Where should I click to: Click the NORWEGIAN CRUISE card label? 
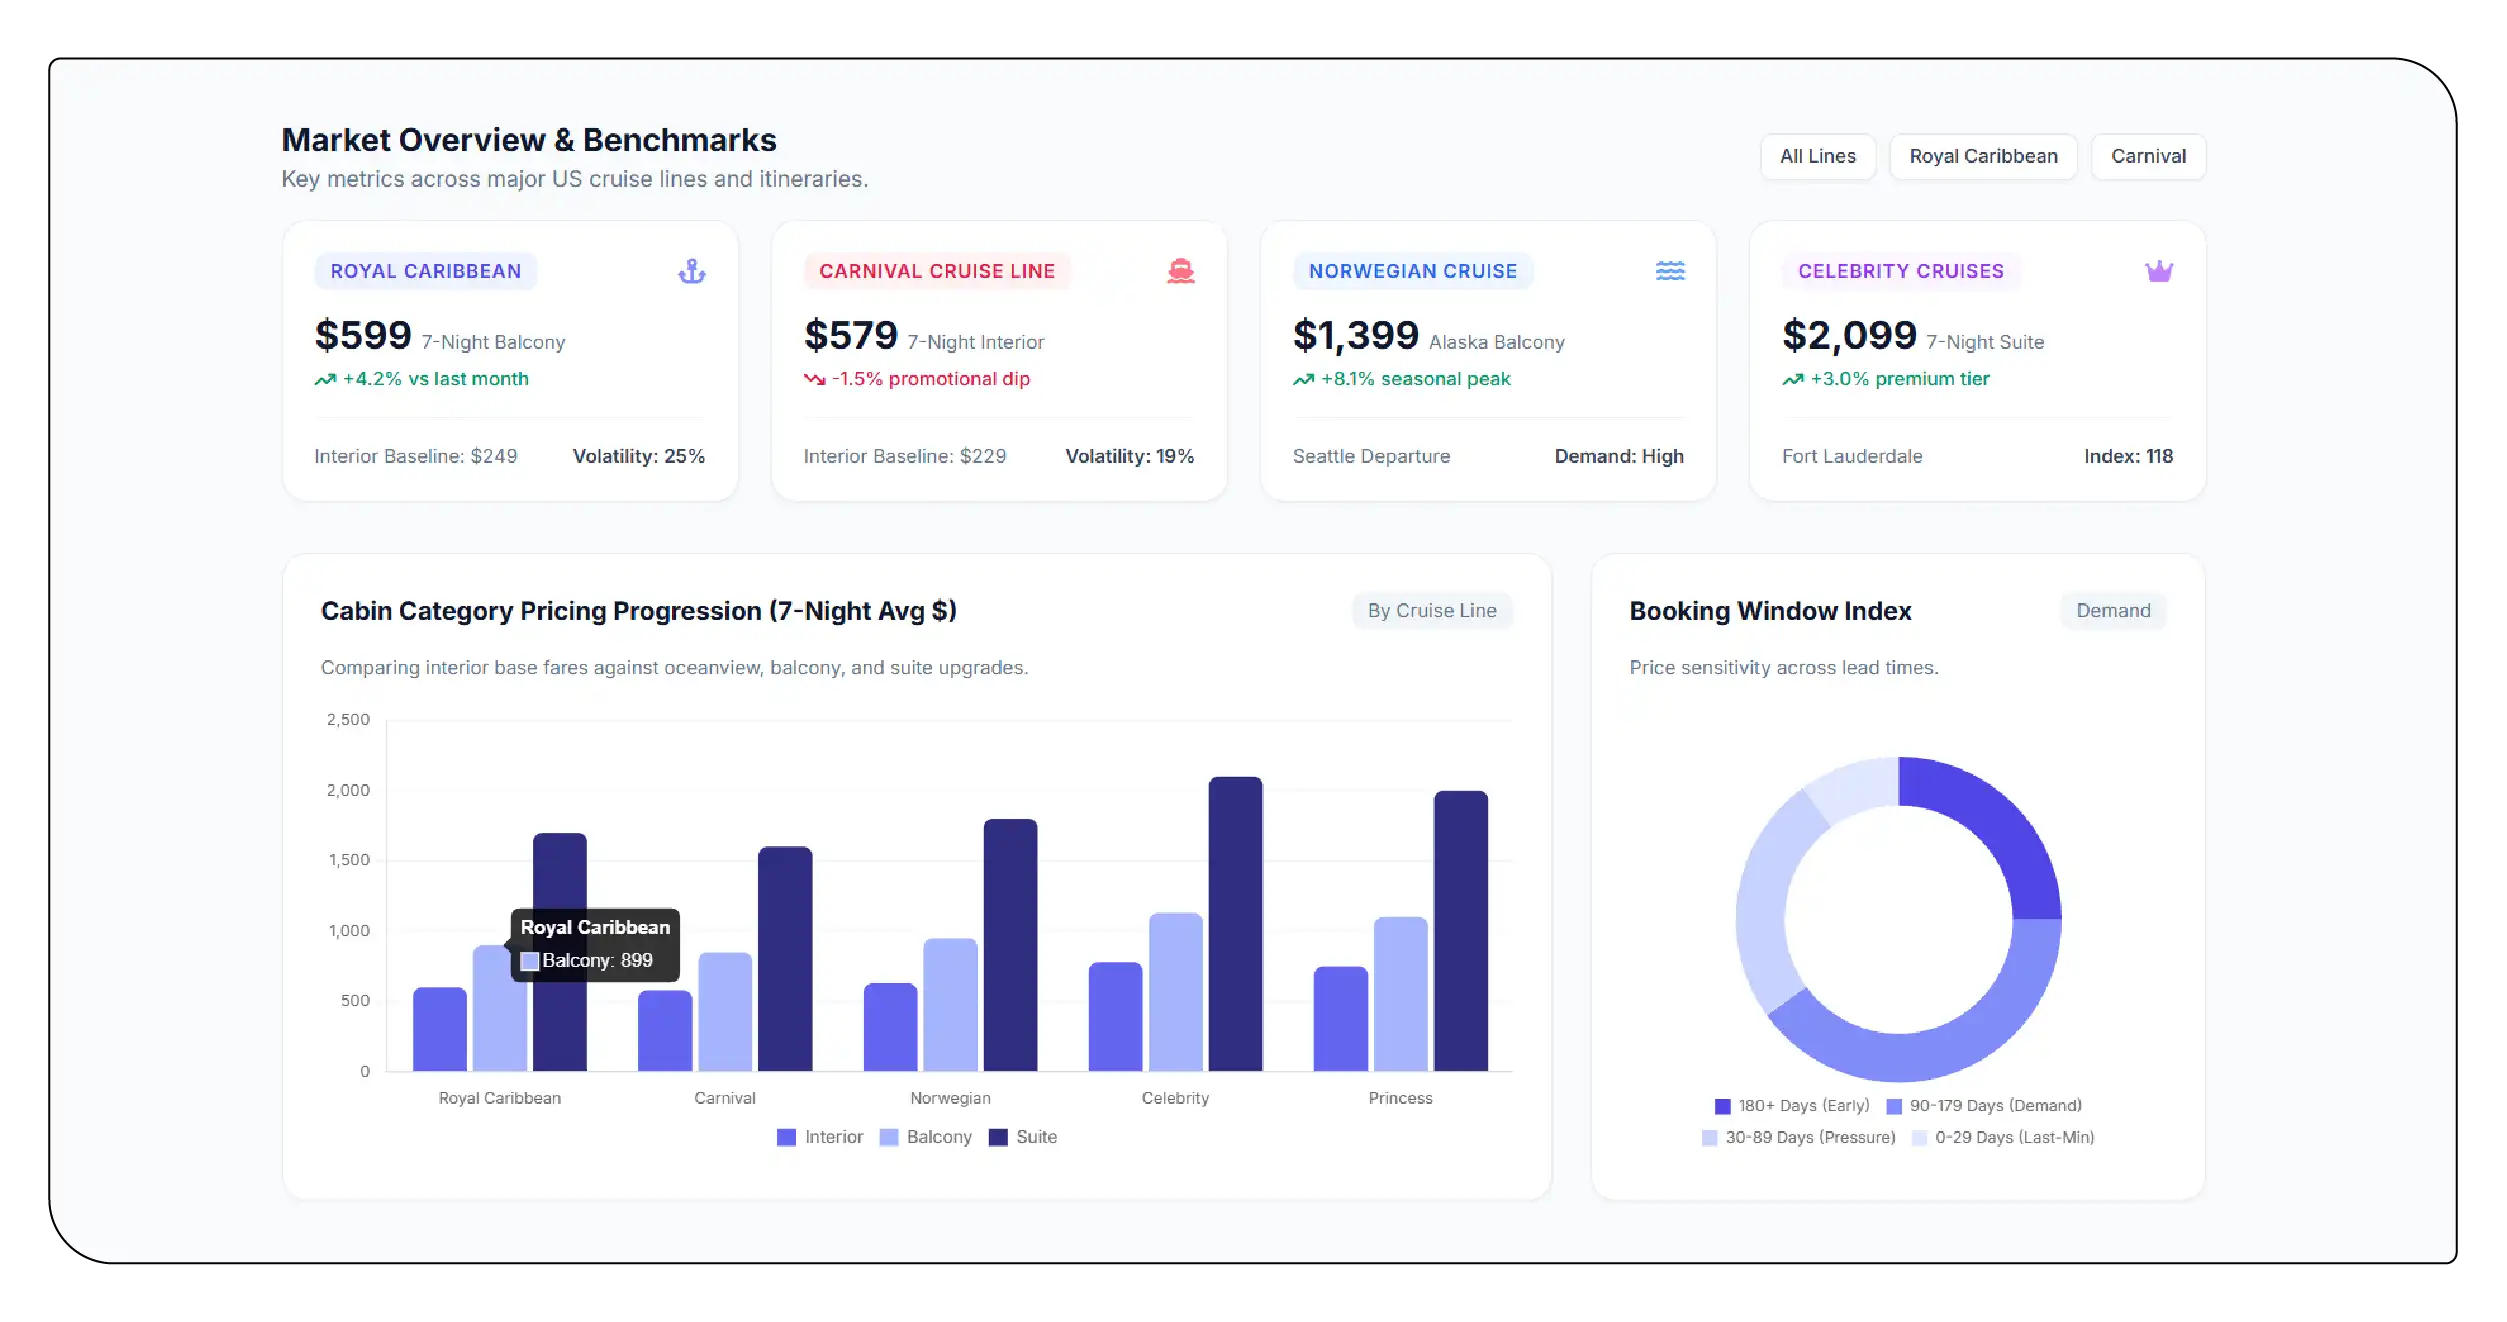click(x=1413, y=271)
